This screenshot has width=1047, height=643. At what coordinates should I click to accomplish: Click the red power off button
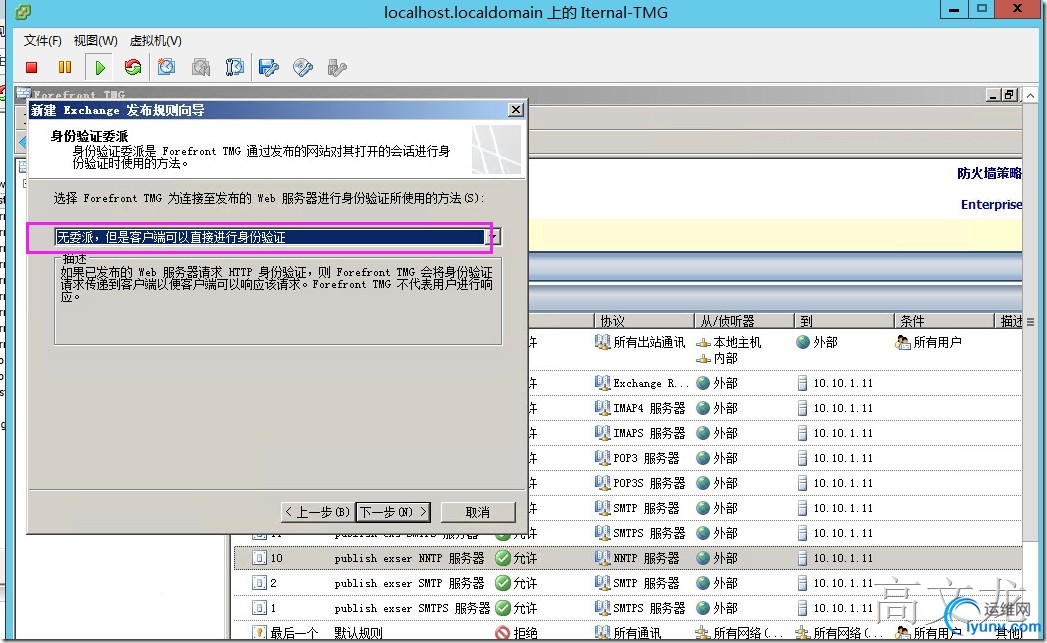click(31, 67)
